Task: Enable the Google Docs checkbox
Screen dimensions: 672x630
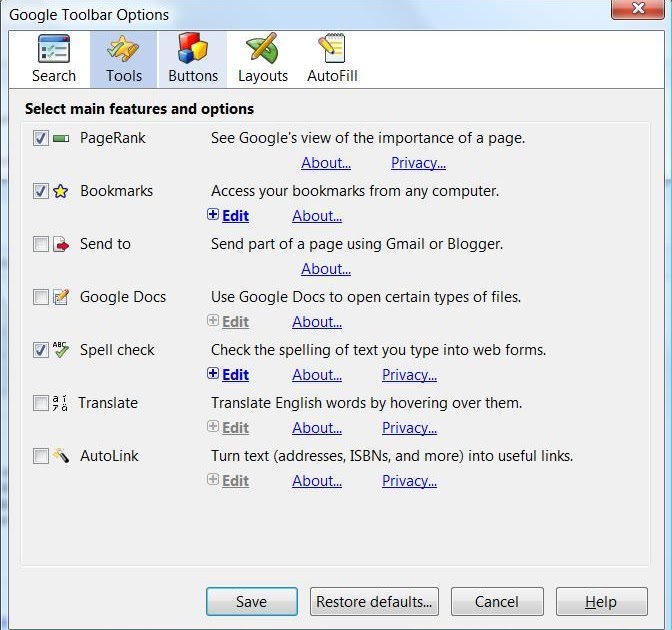Action: click(41, 297)
